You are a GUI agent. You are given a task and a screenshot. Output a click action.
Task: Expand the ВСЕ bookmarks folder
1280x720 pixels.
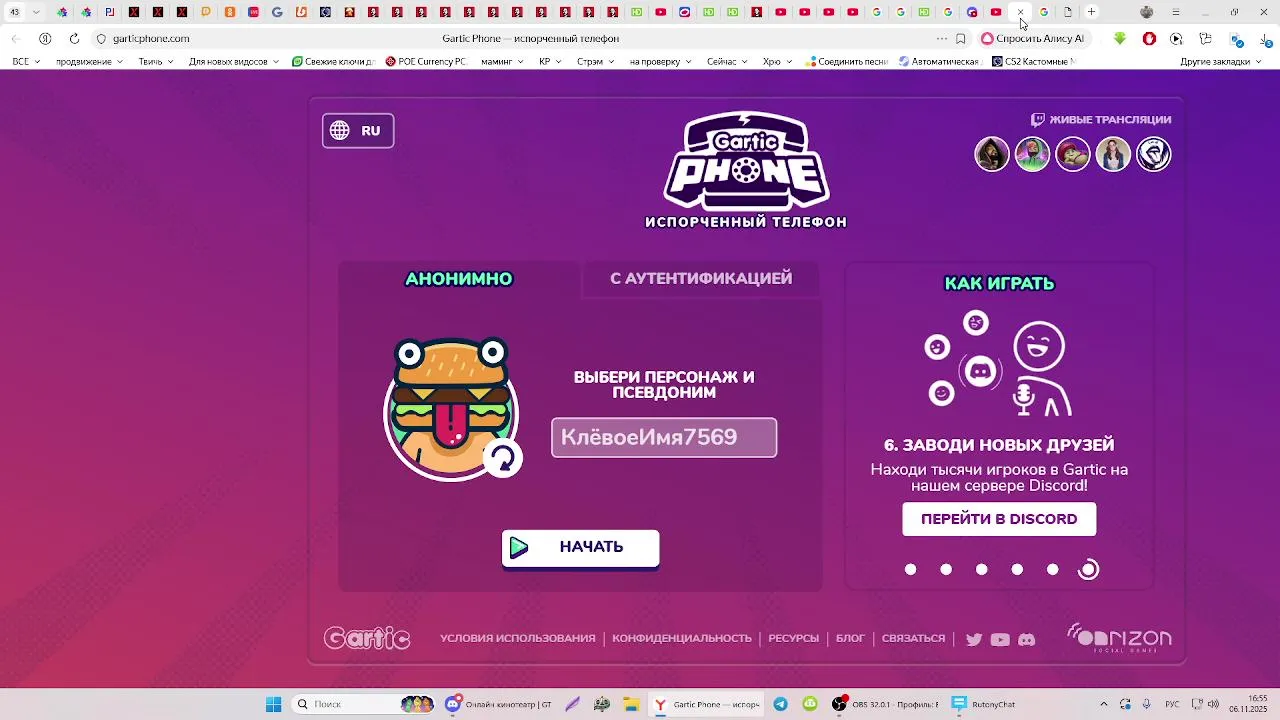click(26, 62)
